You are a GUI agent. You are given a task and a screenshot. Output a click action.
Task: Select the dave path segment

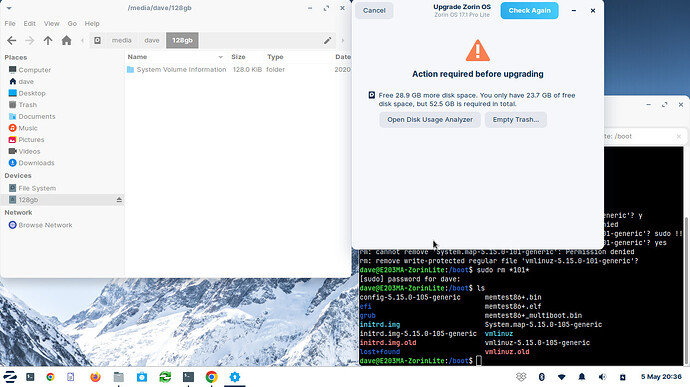tap(152, 41)
